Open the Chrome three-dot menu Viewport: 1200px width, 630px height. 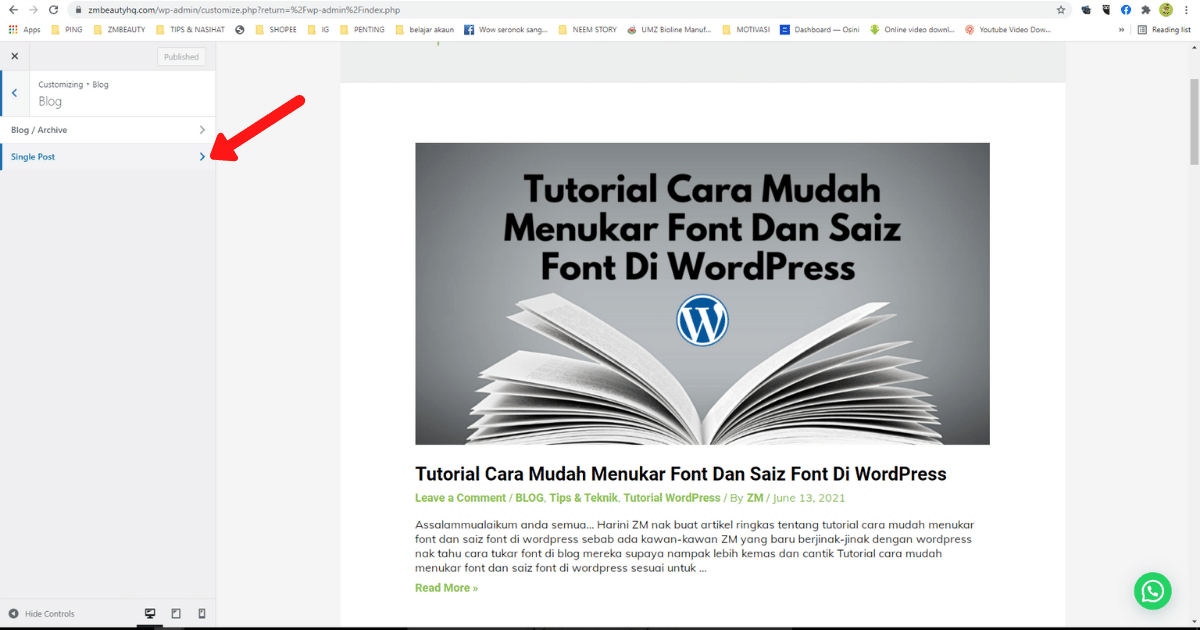pos(1188,9)
